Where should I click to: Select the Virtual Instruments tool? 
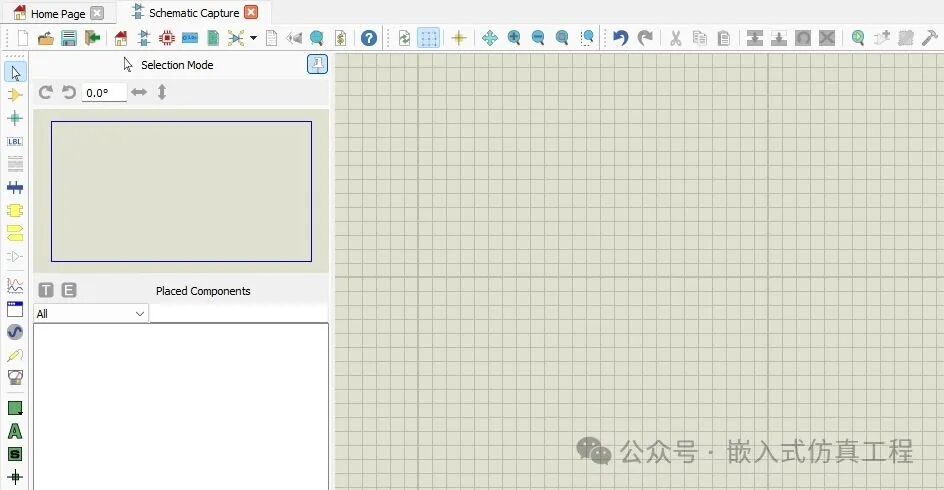pyautogui.click(x=15, y=378)
